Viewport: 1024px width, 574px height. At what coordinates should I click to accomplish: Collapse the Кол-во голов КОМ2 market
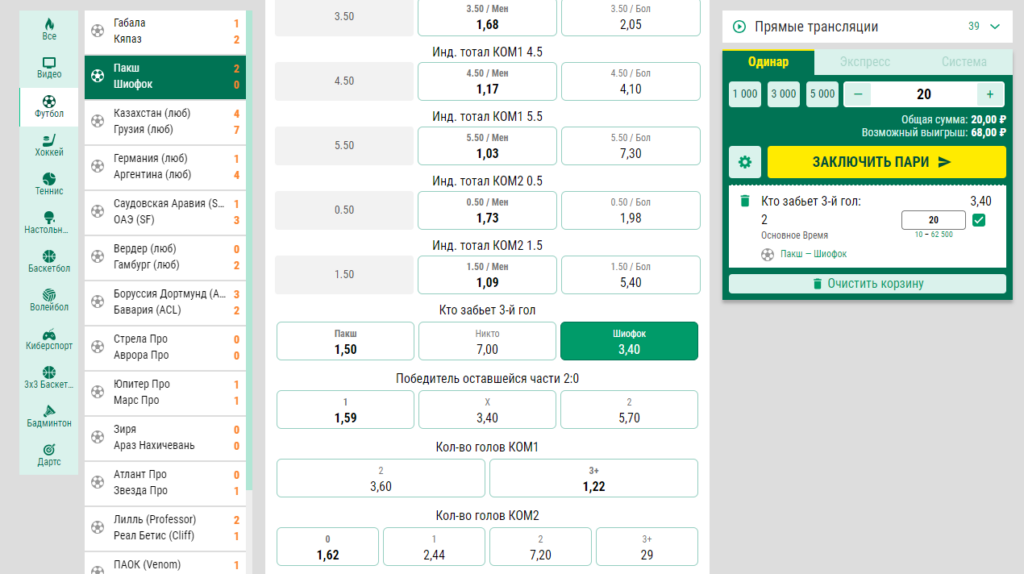click(x=487, y=516)
